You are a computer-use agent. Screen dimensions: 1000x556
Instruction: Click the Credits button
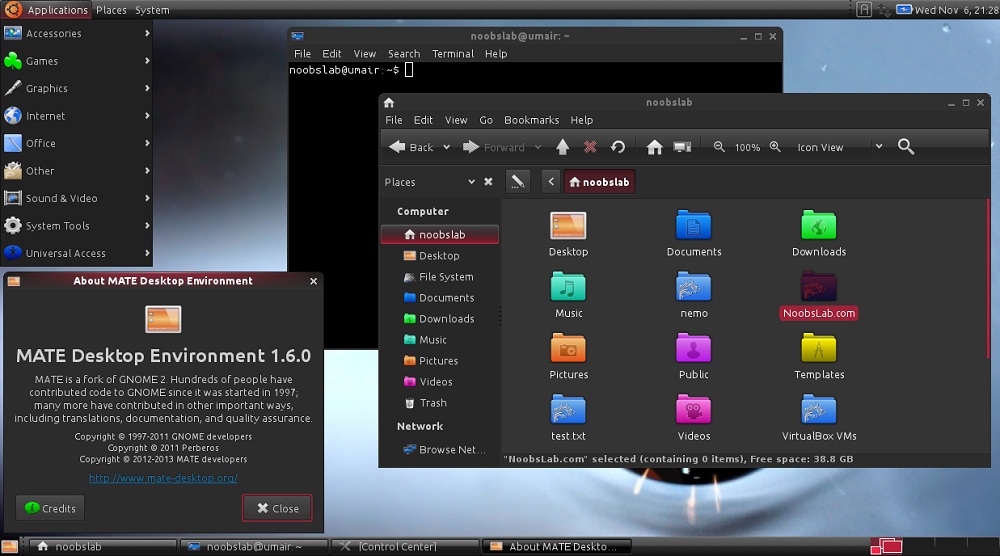pyautogui.click(x=50, y=508)
